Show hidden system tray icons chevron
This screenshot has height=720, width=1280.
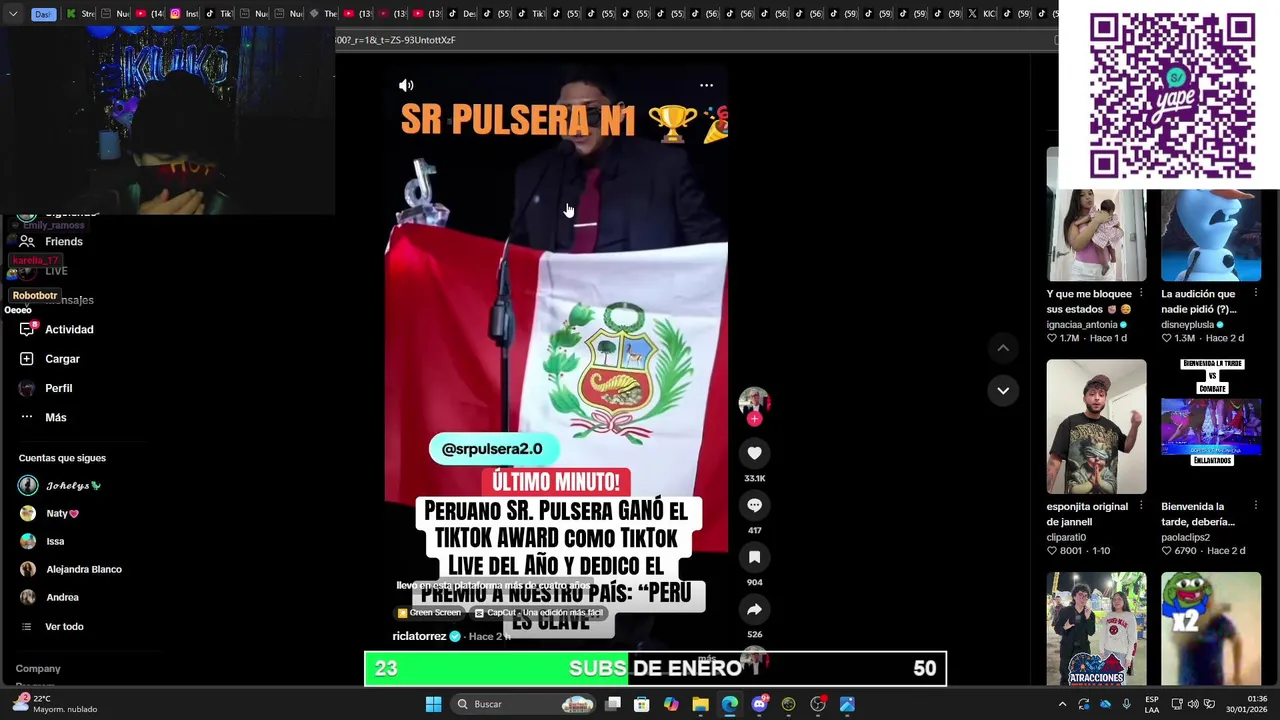coord(1062,704)
